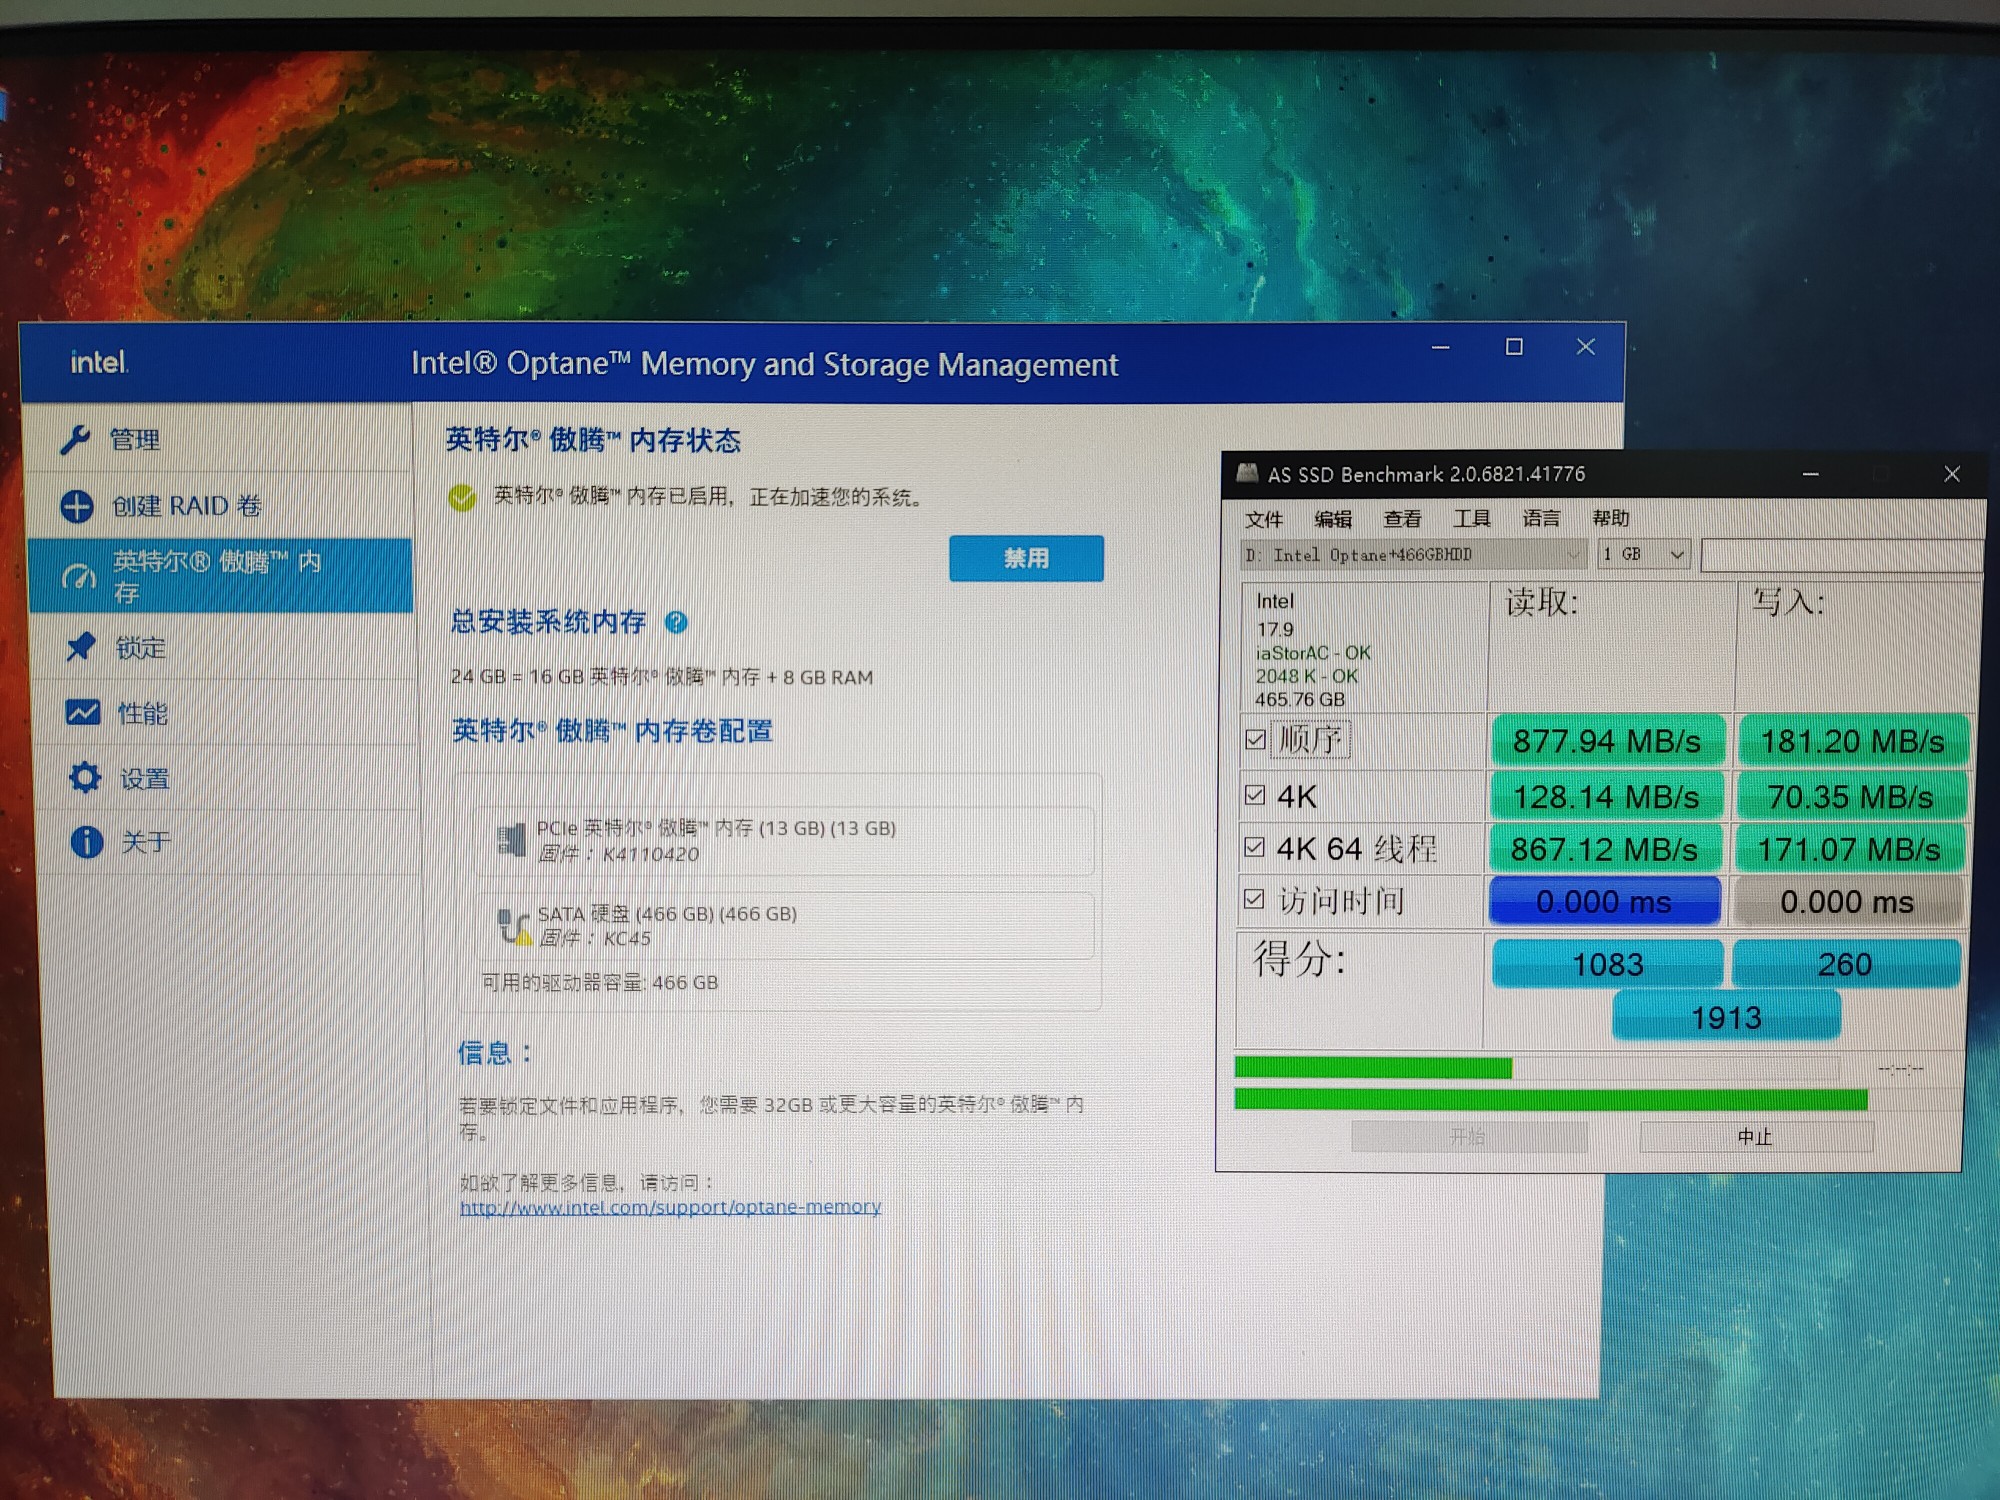Image resolution: width=2000 pixels, height=1500 pixels.
Task: Open the drive selector D: Intel Optane+466GBHDD
Action: [x=1413, y=554]
